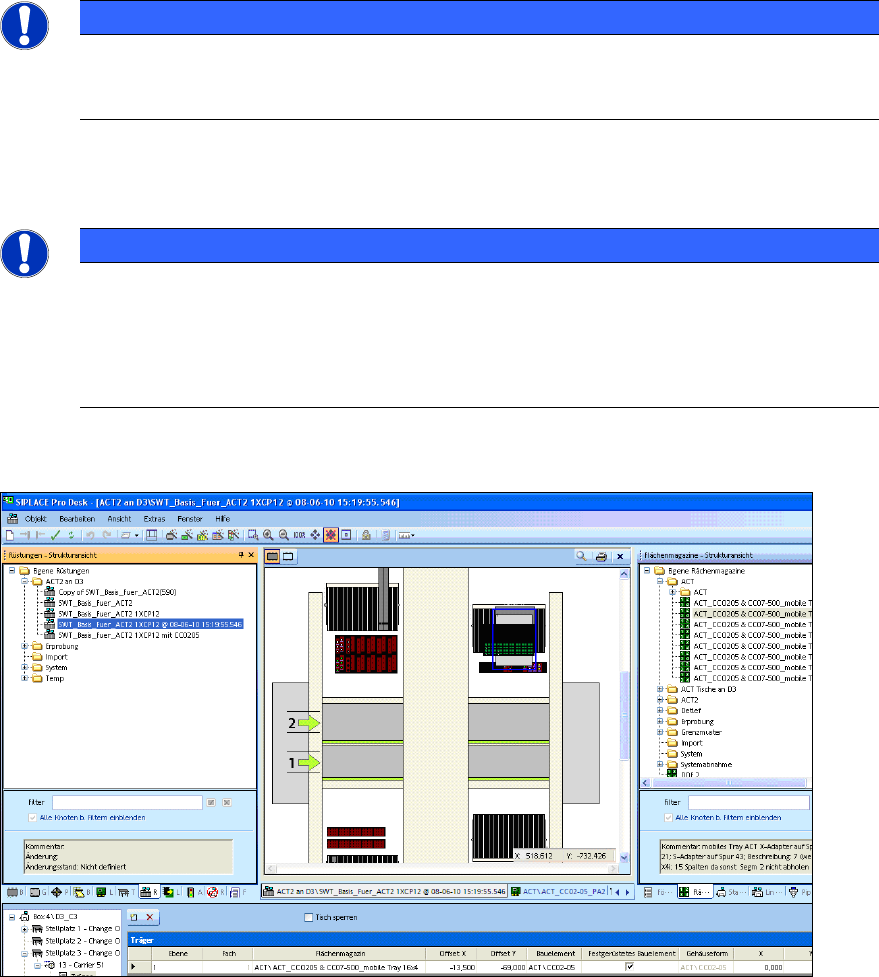Click the Offset X cell value -13,500
This screenshot has width=879, height=977.
coord(452,967)
